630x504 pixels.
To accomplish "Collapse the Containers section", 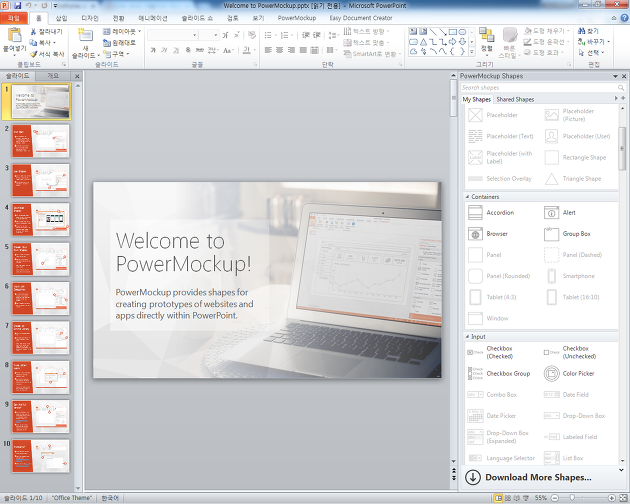I will 467,197.
